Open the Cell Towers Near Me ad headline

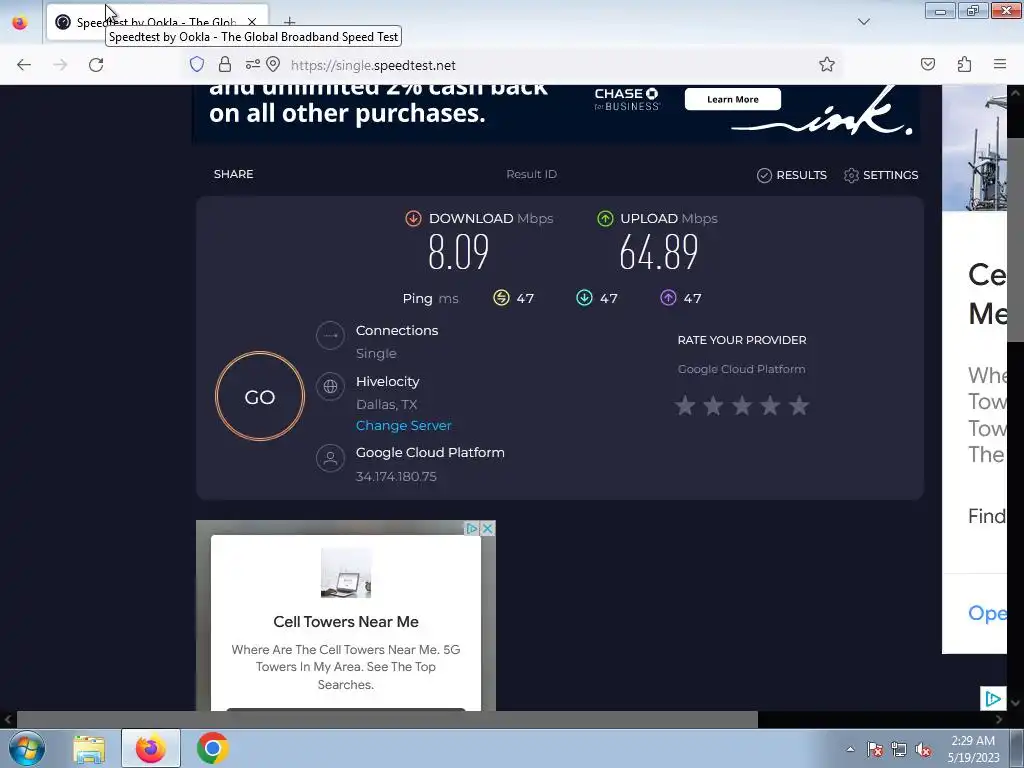coord(346,622)
